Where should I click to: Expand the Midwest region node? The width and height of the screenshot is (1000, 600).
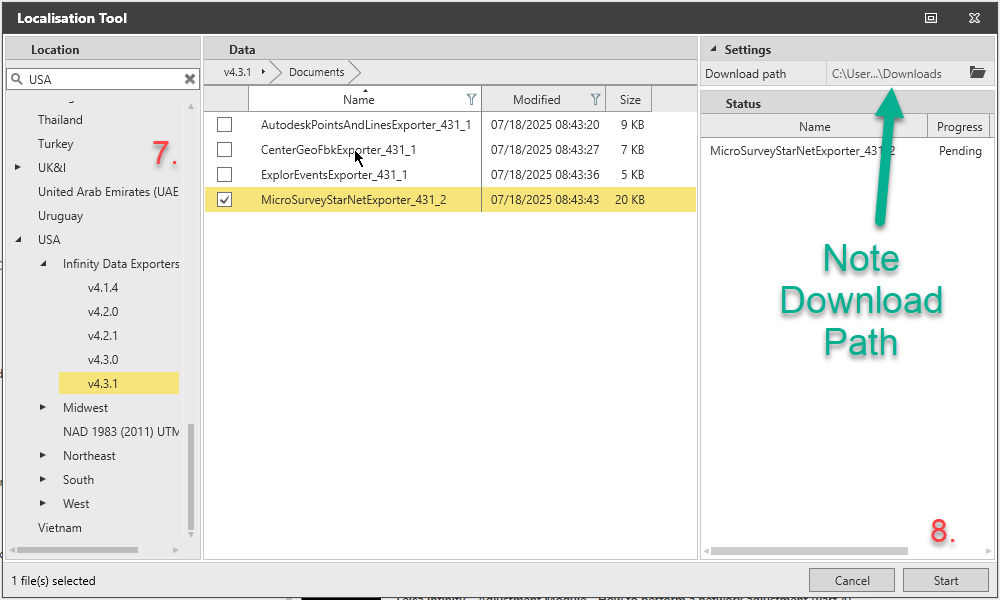click(x=43, y=408)
